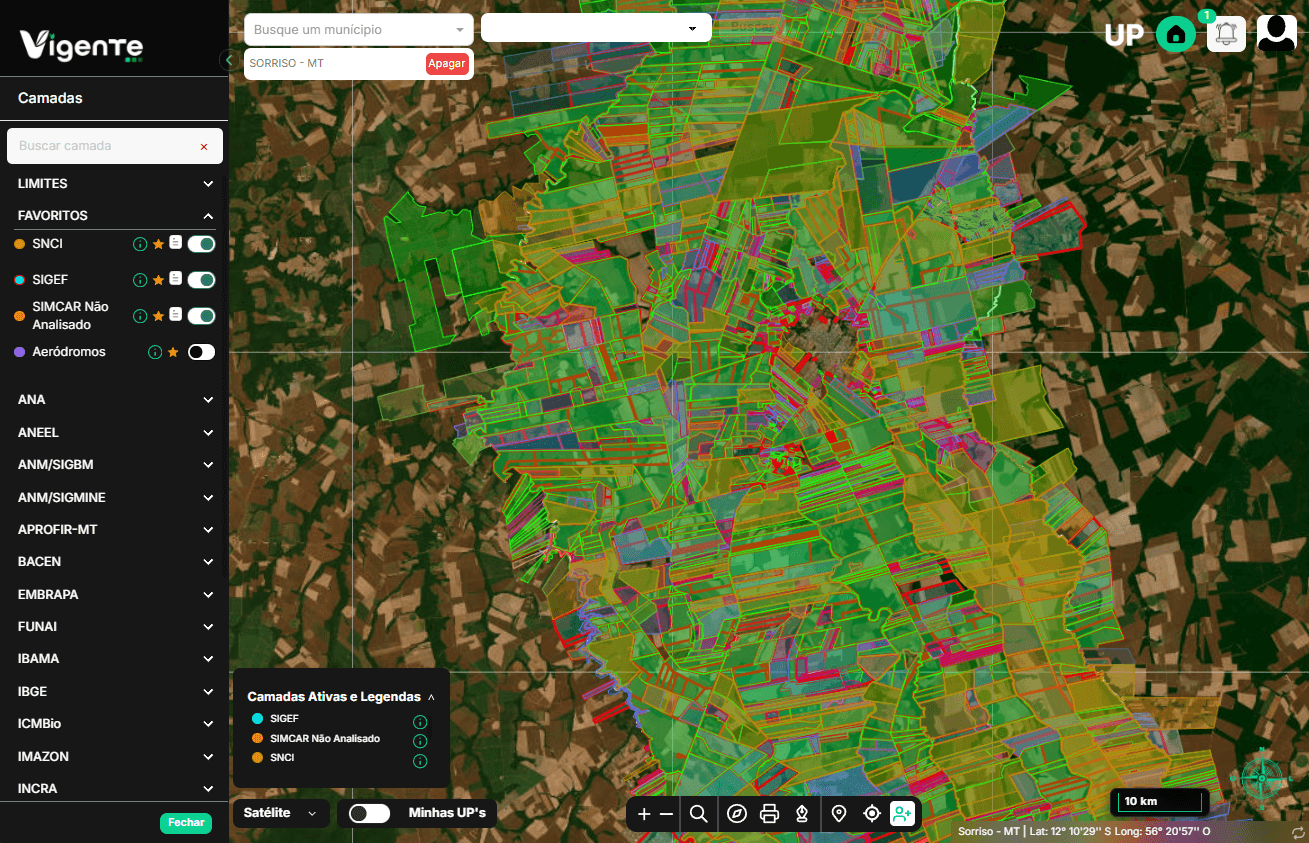Expand the ANM/SIGBM layer group
This screenshot has width=1309, height=843.
[114, 465]
